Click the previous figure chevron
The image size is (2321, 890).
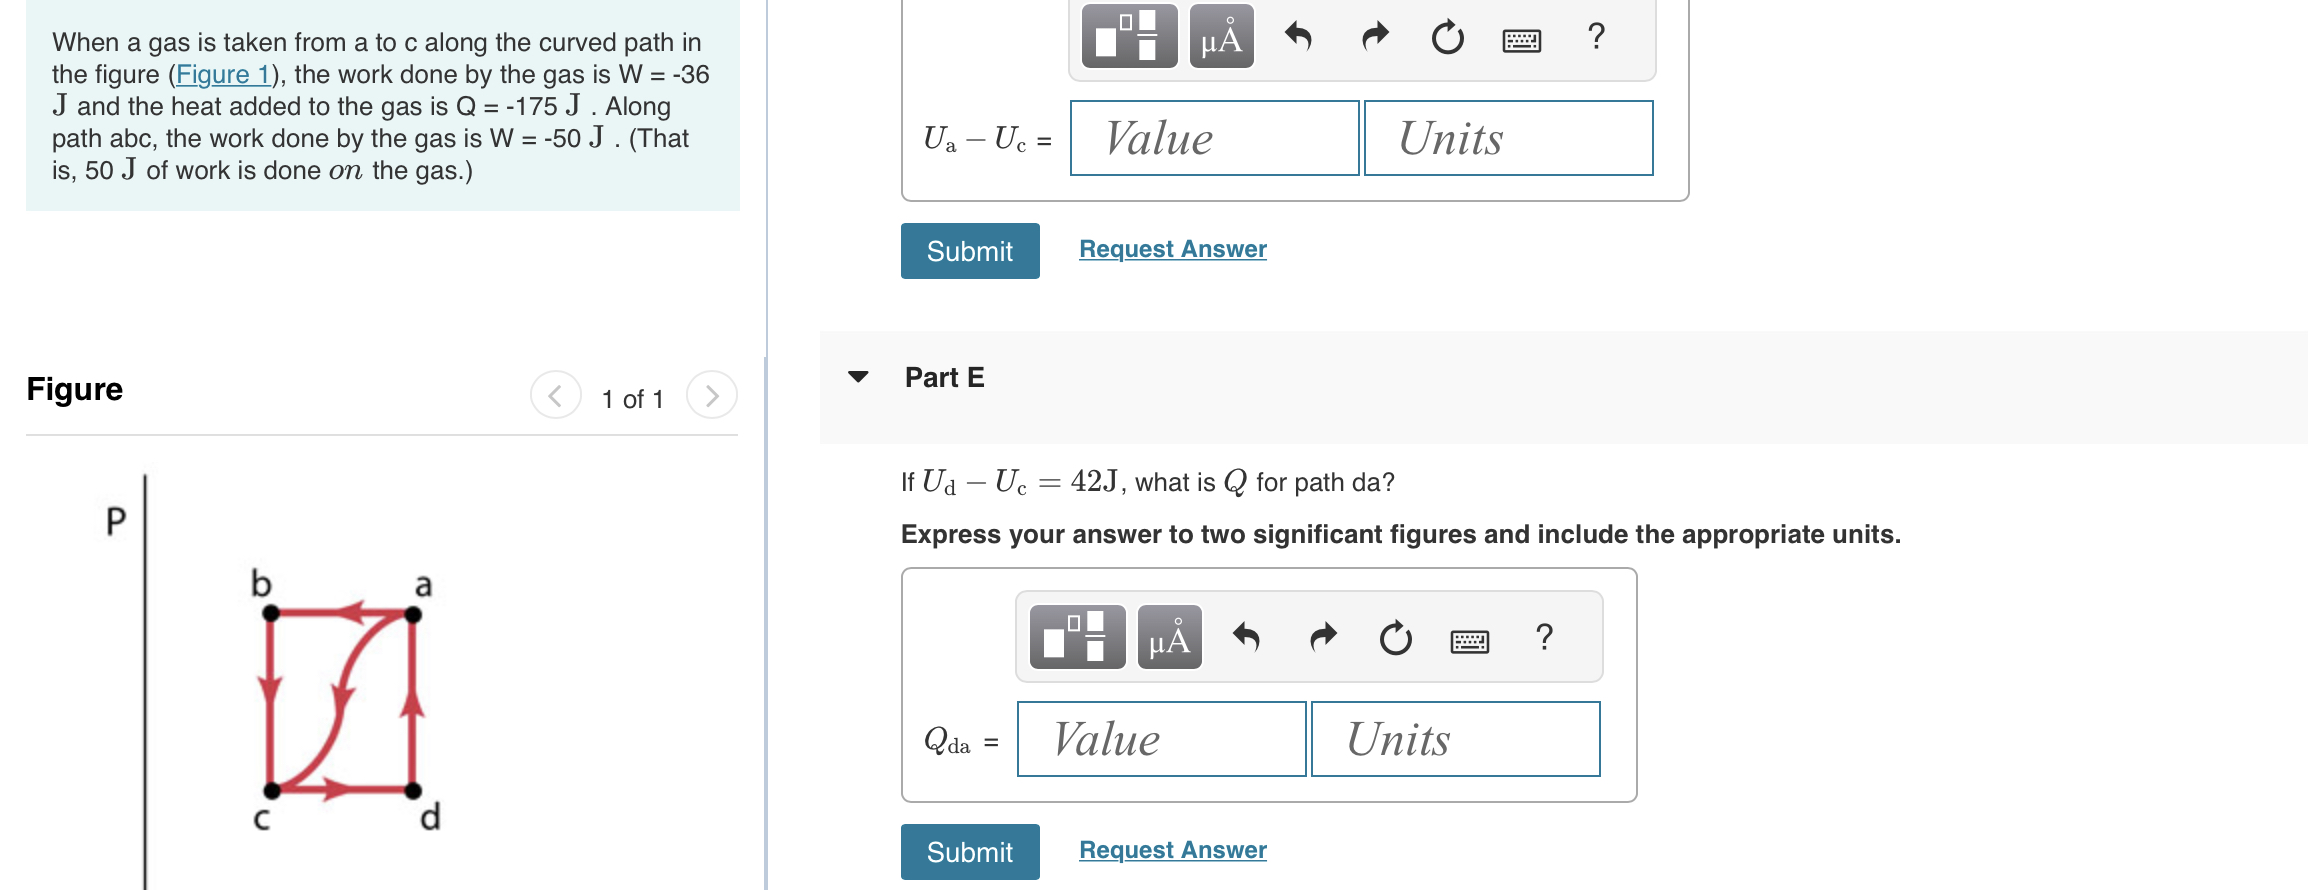coord(555,395)
